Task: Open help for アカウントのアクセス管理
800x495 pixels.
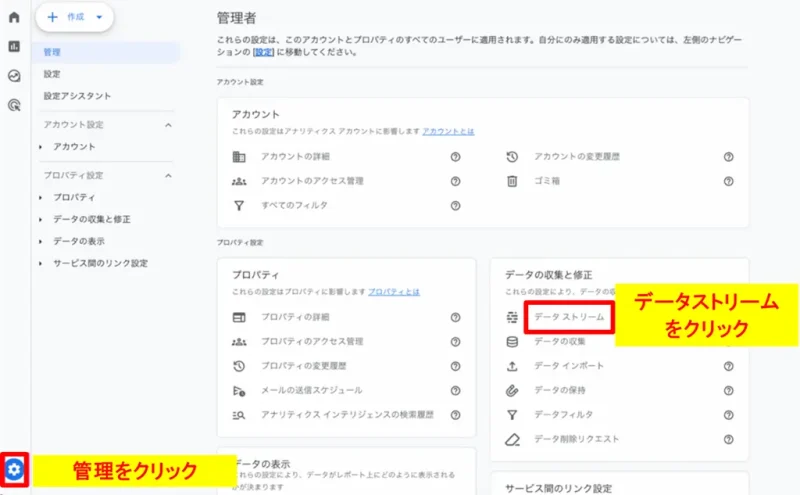Action: click(x=456, y=181)
